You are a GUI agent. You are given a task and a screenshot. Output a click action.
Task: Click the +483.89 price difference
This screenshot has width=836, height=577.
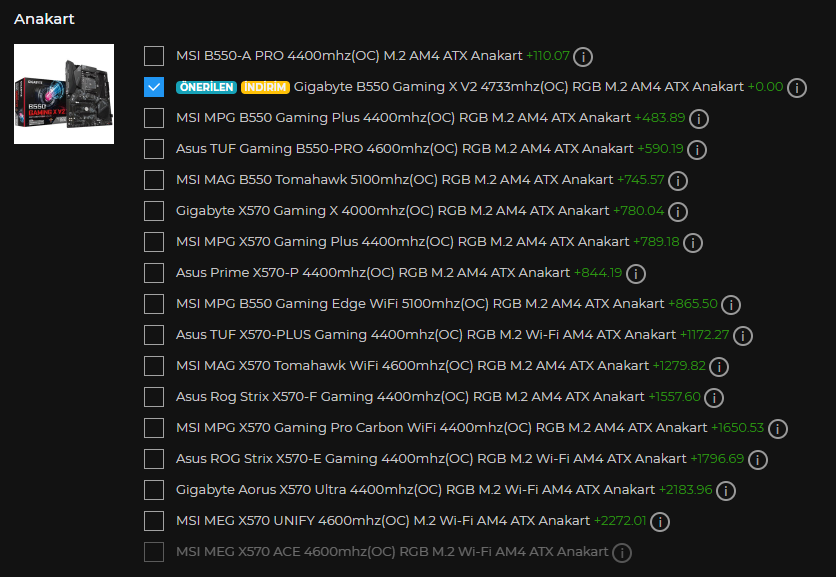tap(660, 117)
